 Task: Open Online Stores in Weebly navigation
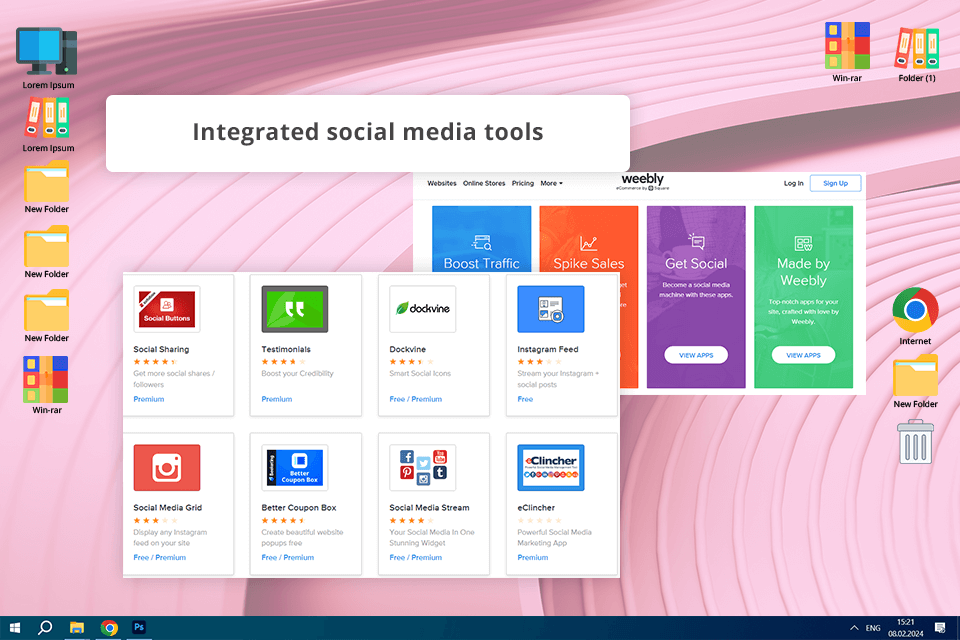(x=484, y=183)
